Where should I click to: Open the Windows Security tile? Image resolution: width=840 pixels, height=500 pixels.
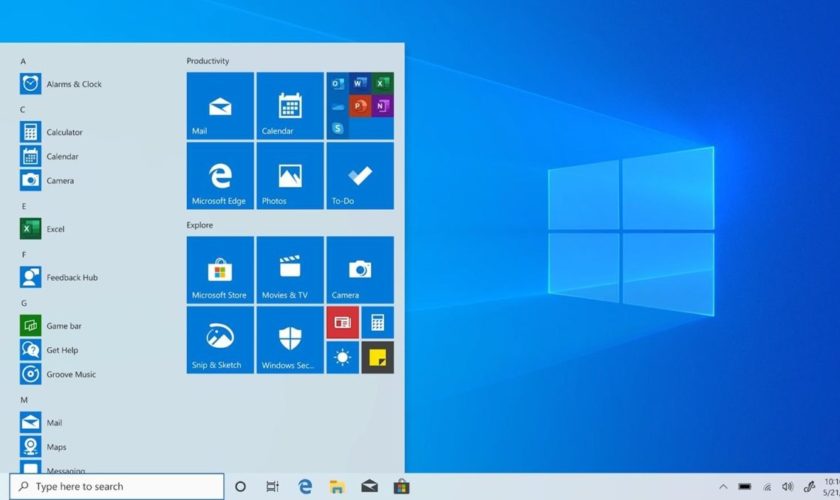click(x=290, y=340)
